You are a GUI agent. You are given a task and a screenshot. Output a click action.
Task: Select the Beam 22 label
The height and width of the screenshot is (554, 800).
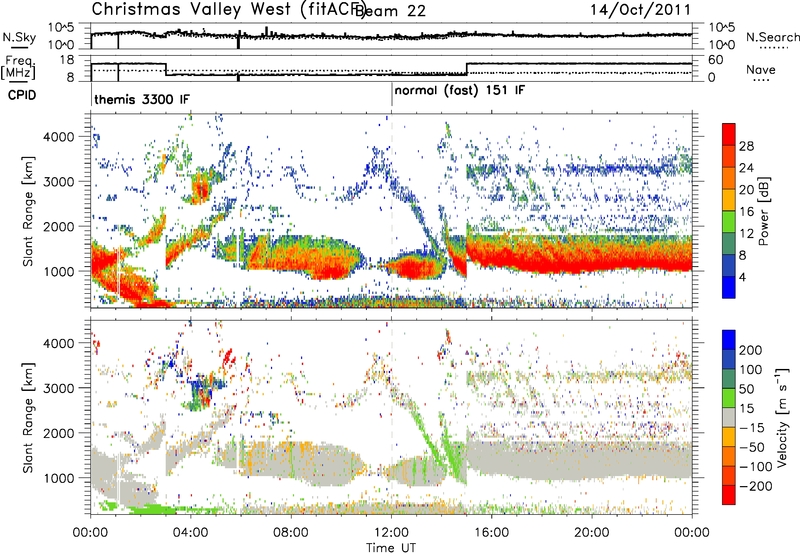coord(390,11)
